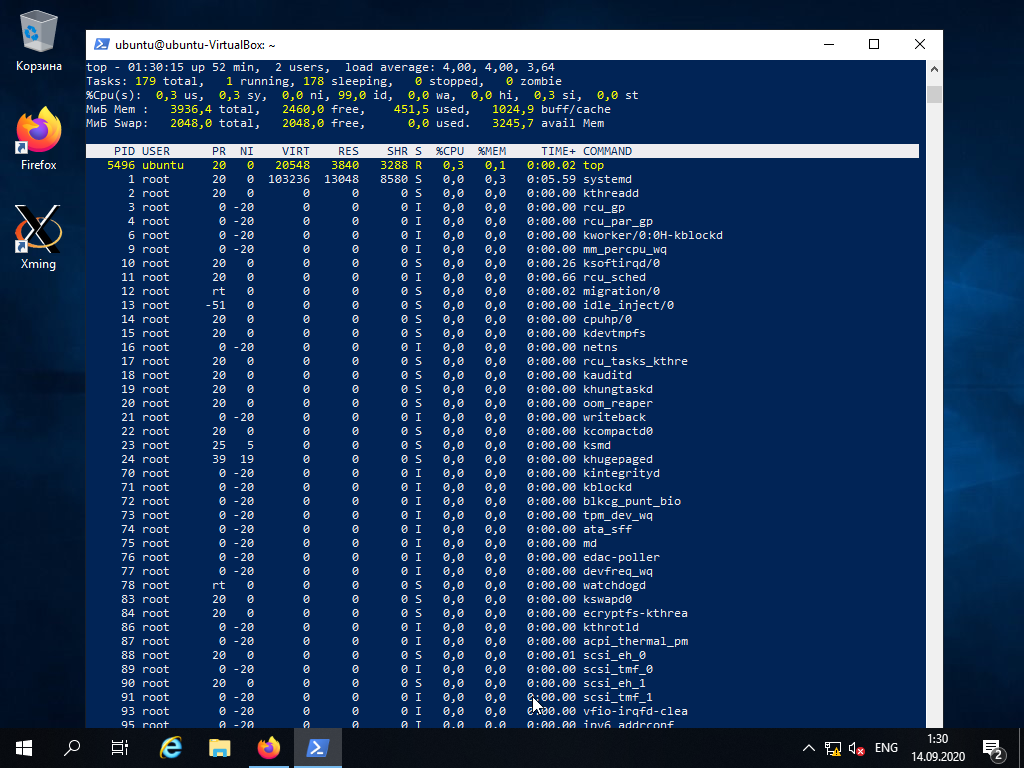
Task: Switch to Firefox in the taskbar
Action: [x=269, y=747]
